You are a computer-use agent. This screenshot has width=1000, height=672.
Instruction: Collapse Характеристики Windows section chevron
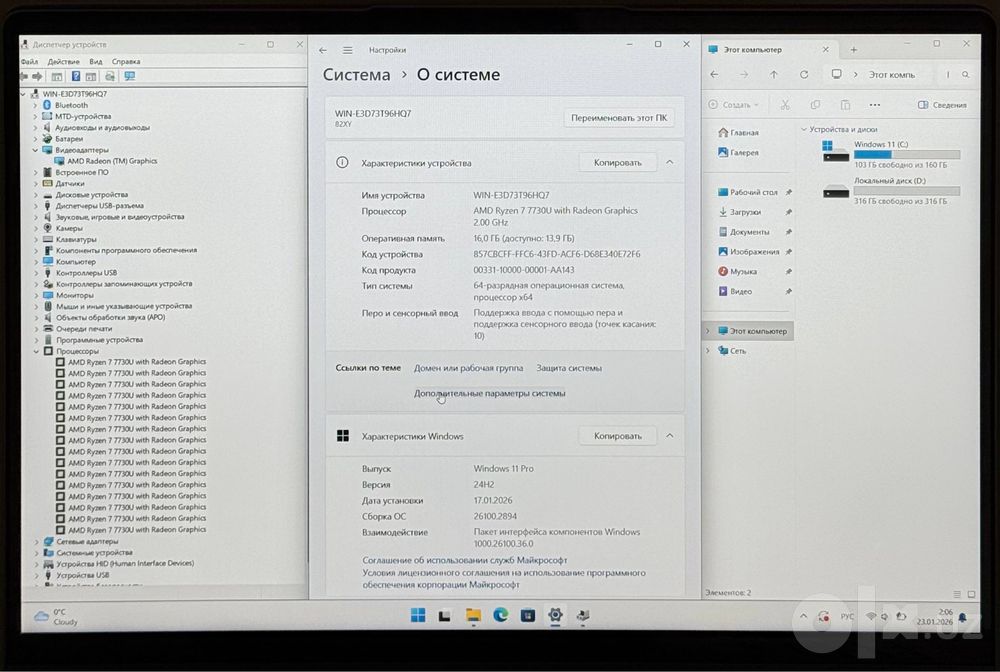coord(670,436)
